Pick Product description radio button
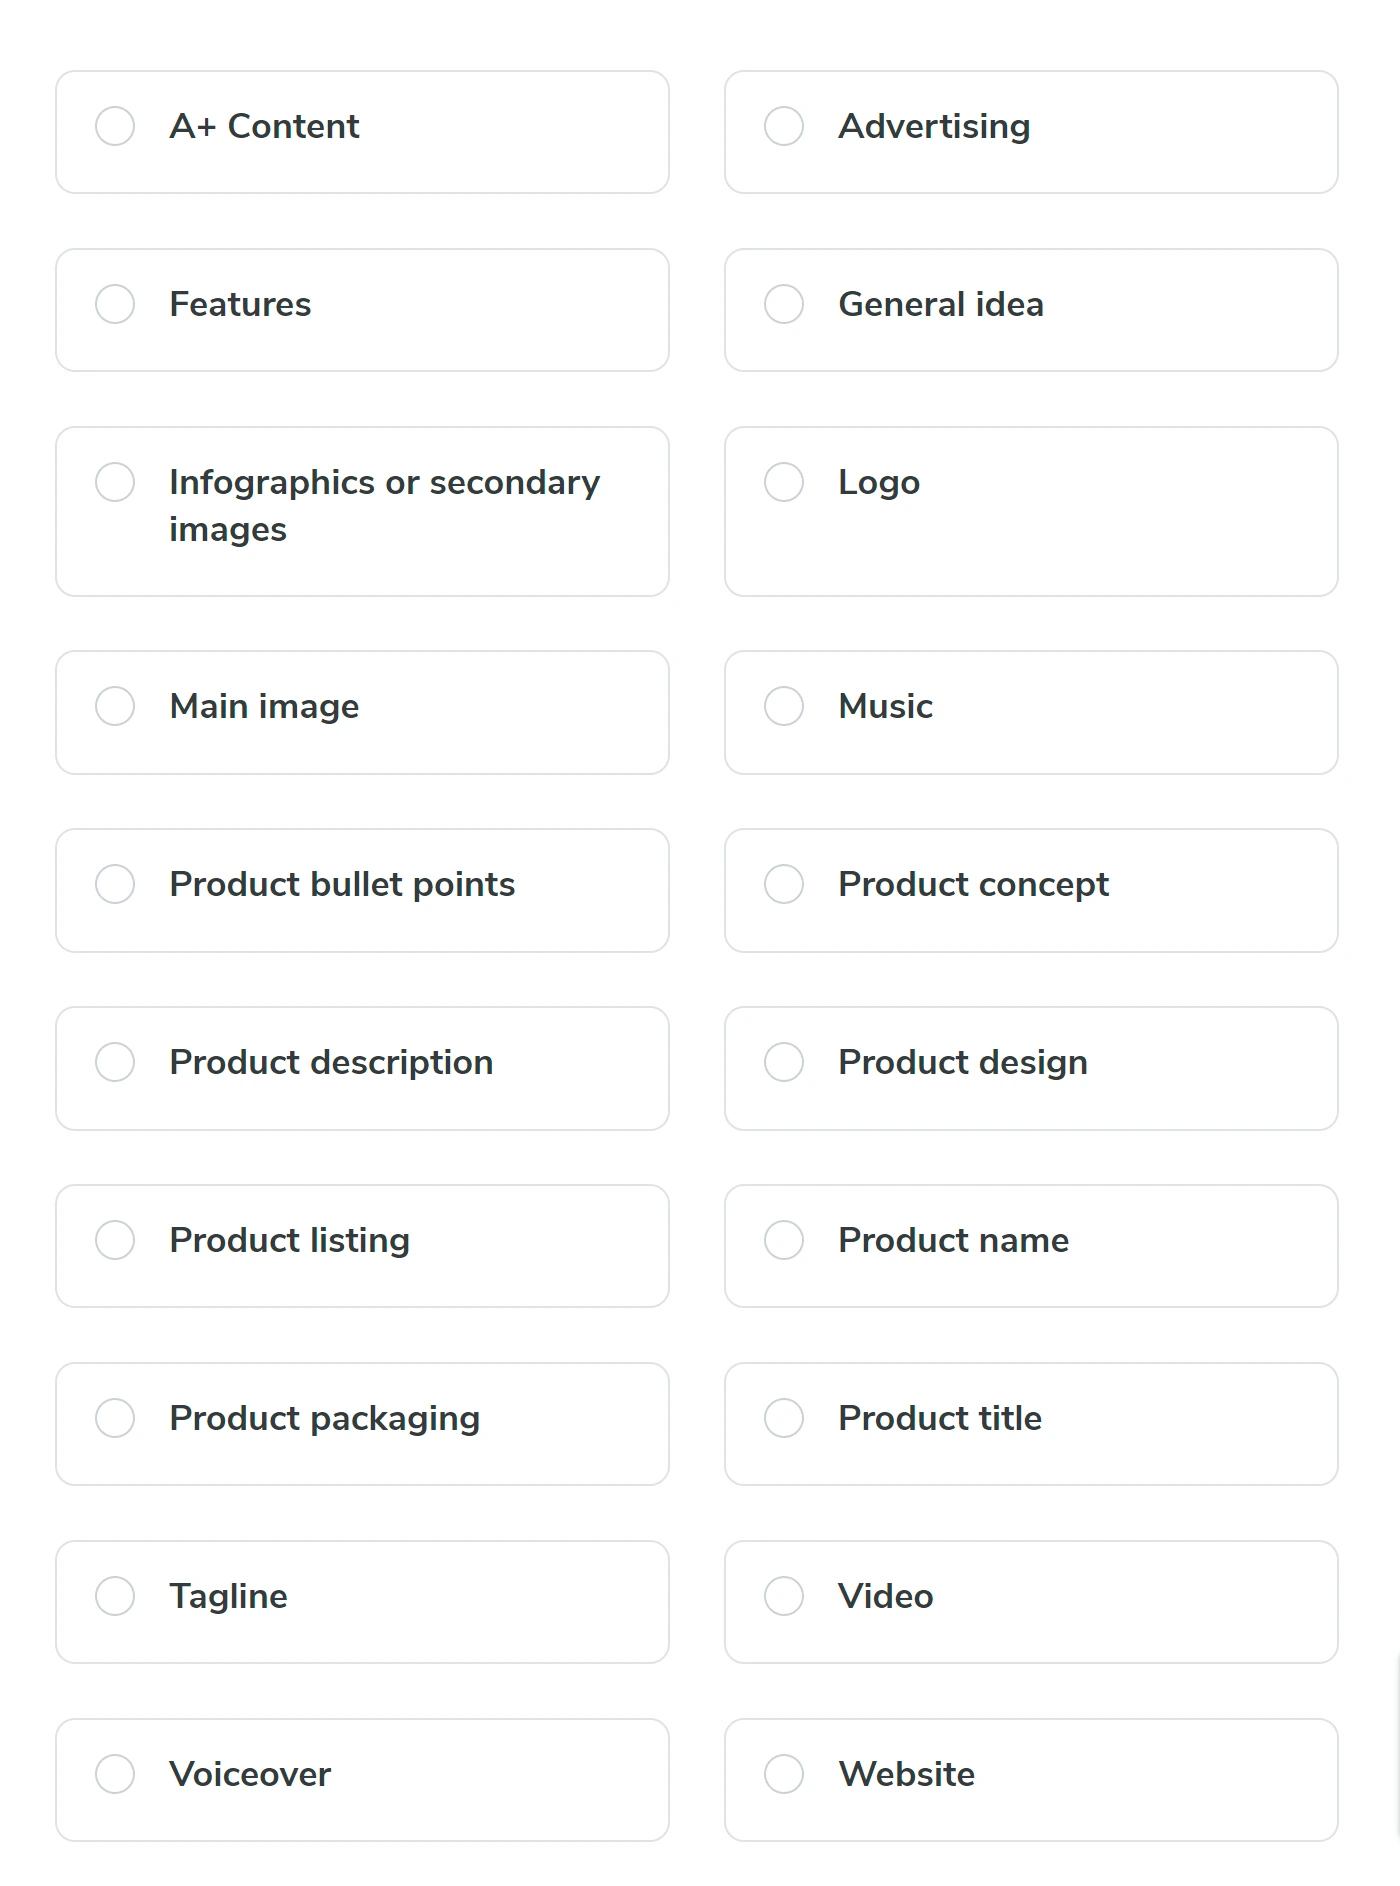Image resolution: width=1400 pixels, height=1886 pixels. click(115, 1063)
